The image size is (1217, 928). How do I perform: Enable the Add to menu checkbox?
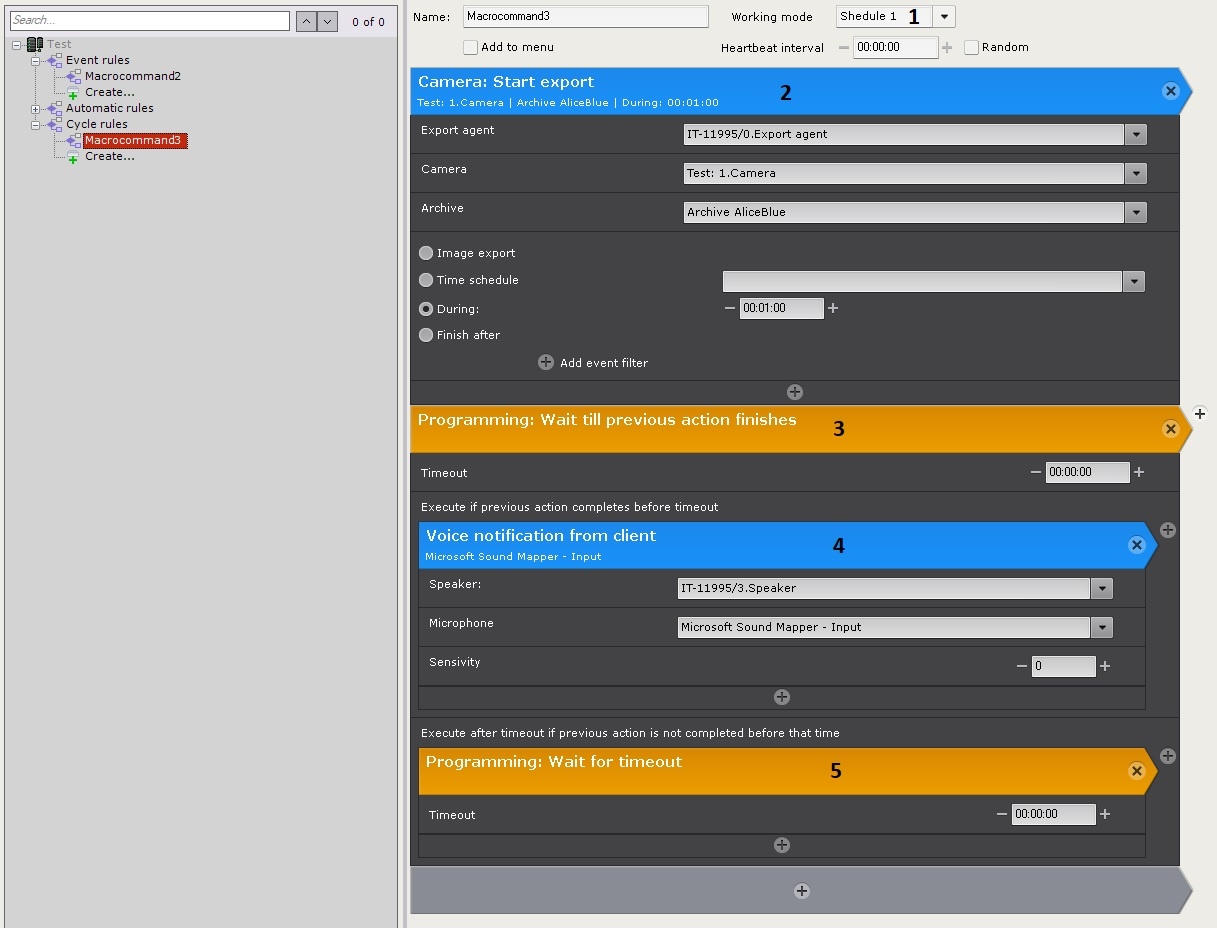(x=471, y=47)
